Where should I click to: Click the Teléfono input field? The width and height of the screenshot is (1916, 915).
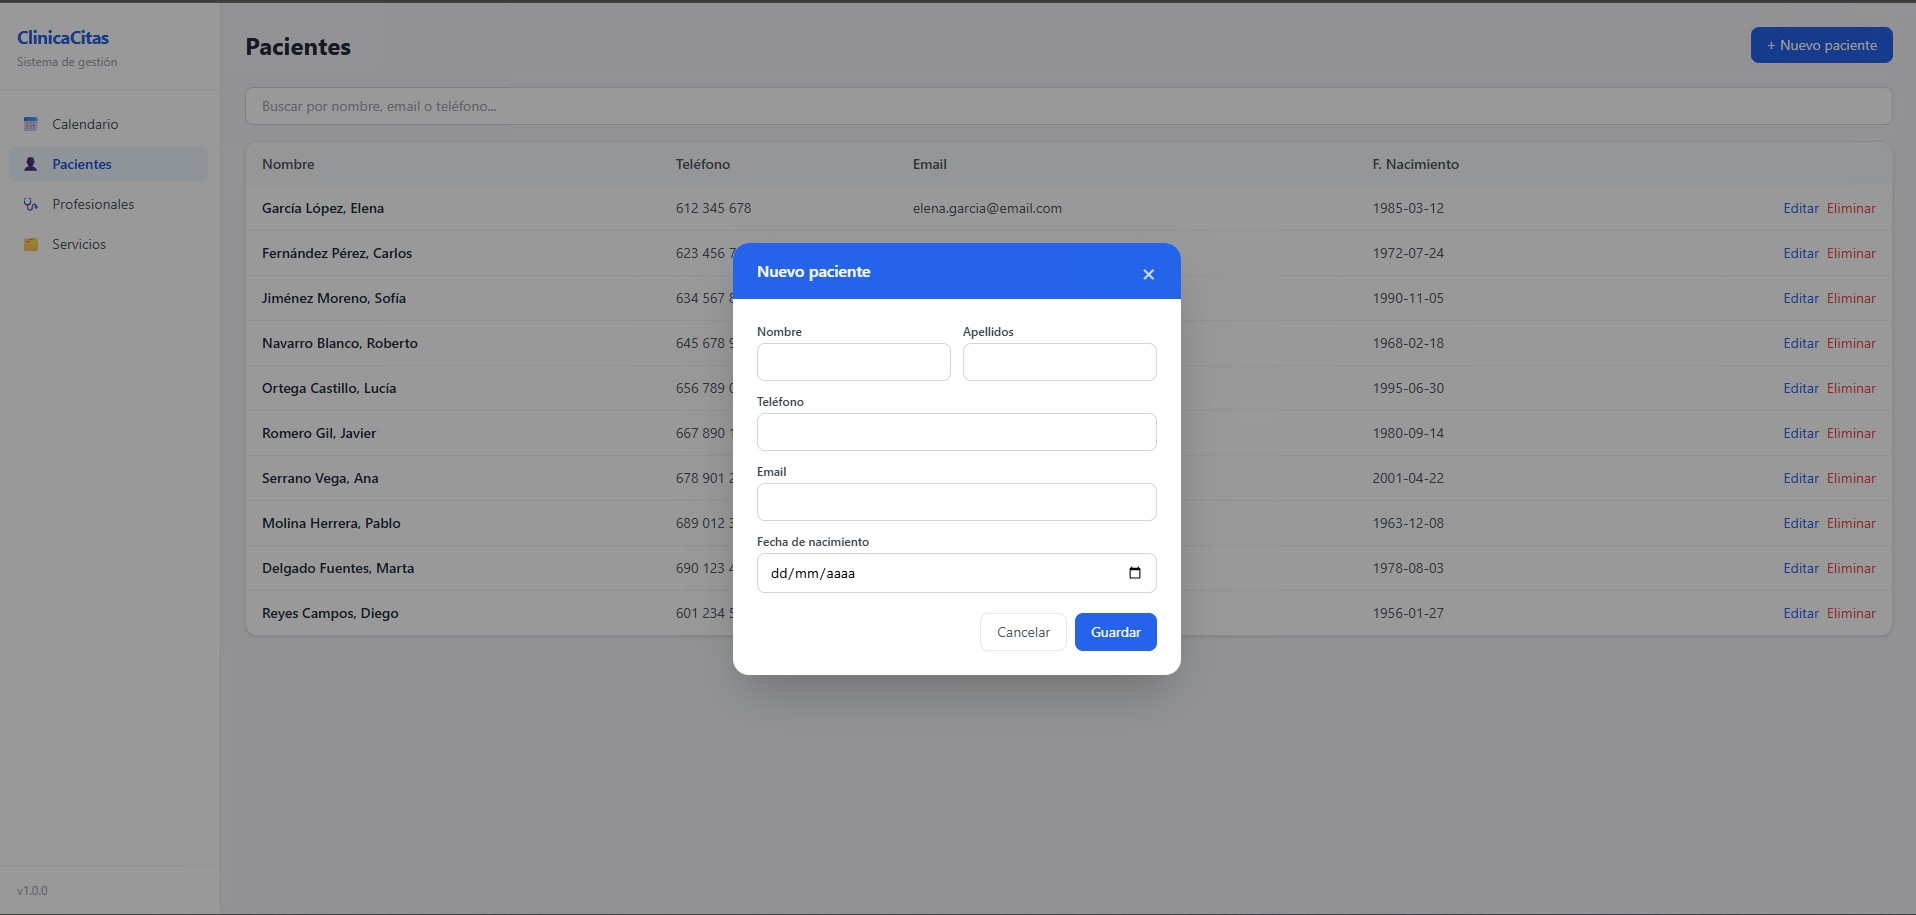(x=956, y=432)
